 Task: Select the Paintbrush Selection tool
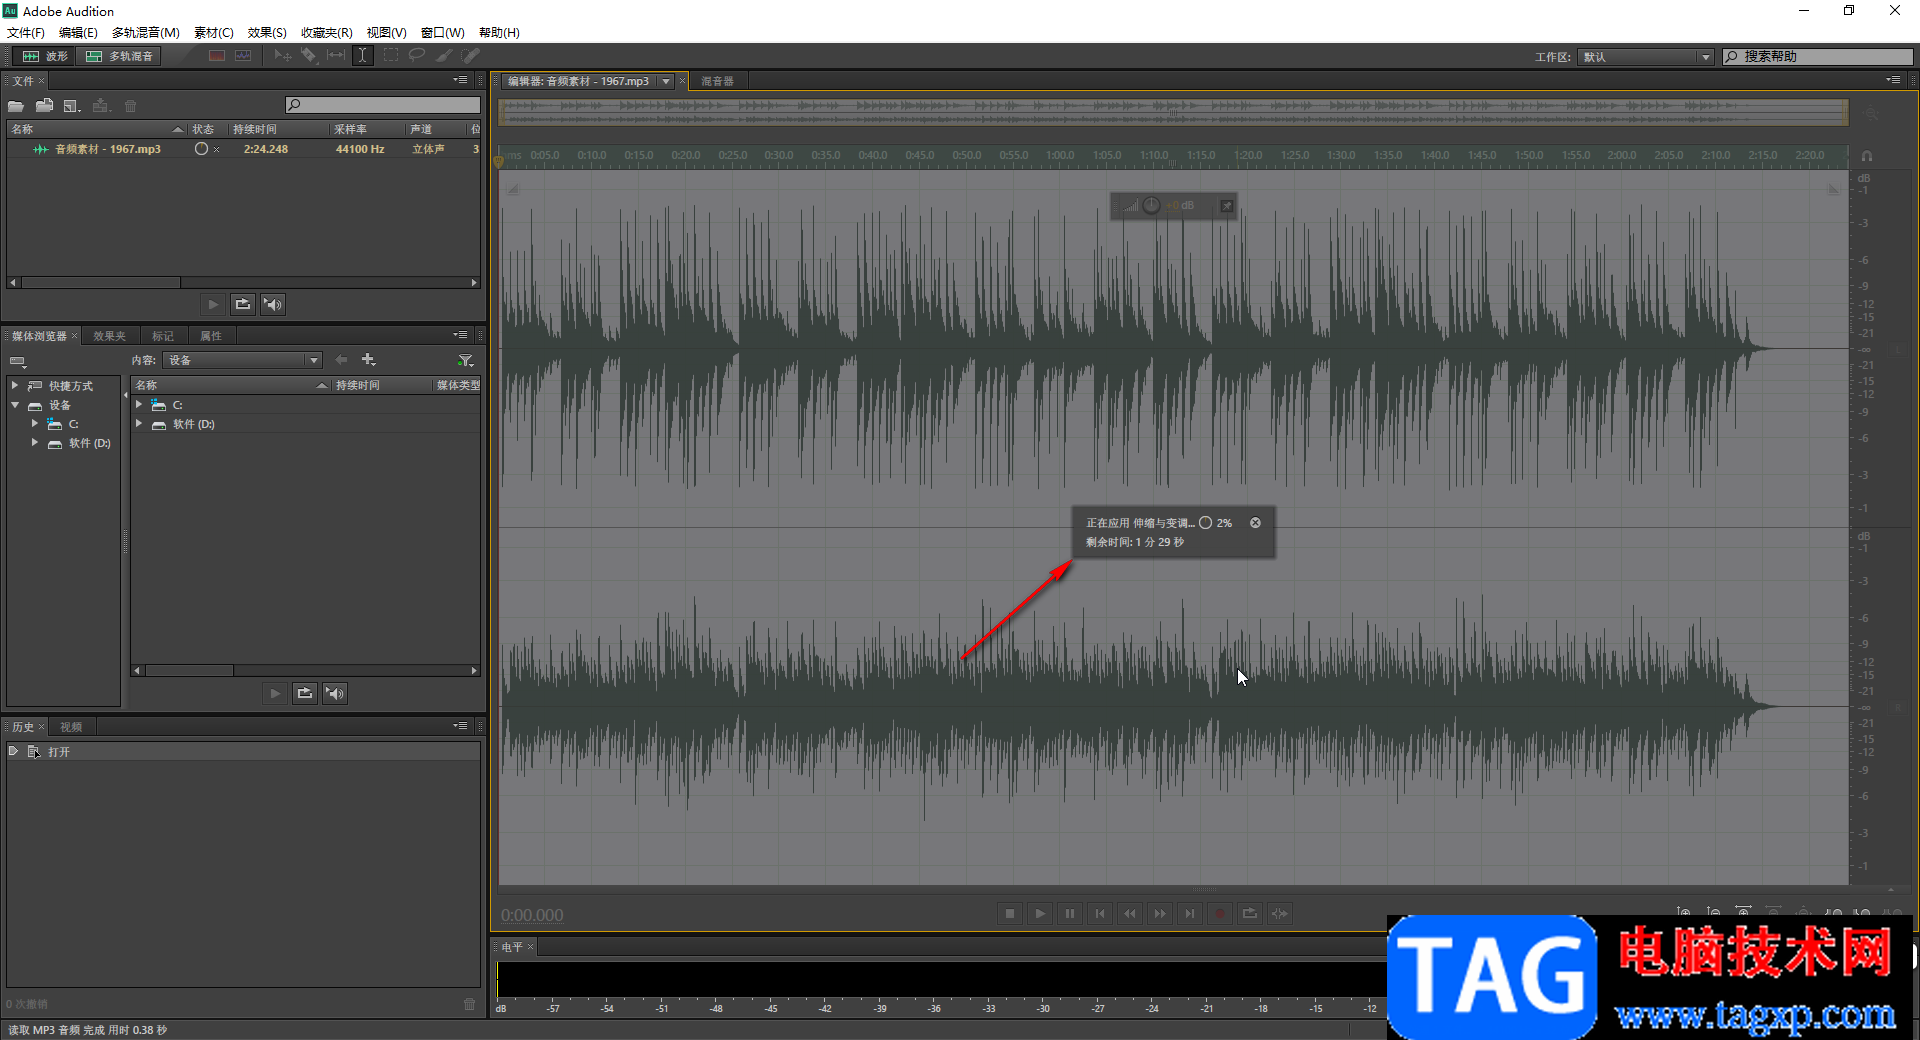coord(444,56)
